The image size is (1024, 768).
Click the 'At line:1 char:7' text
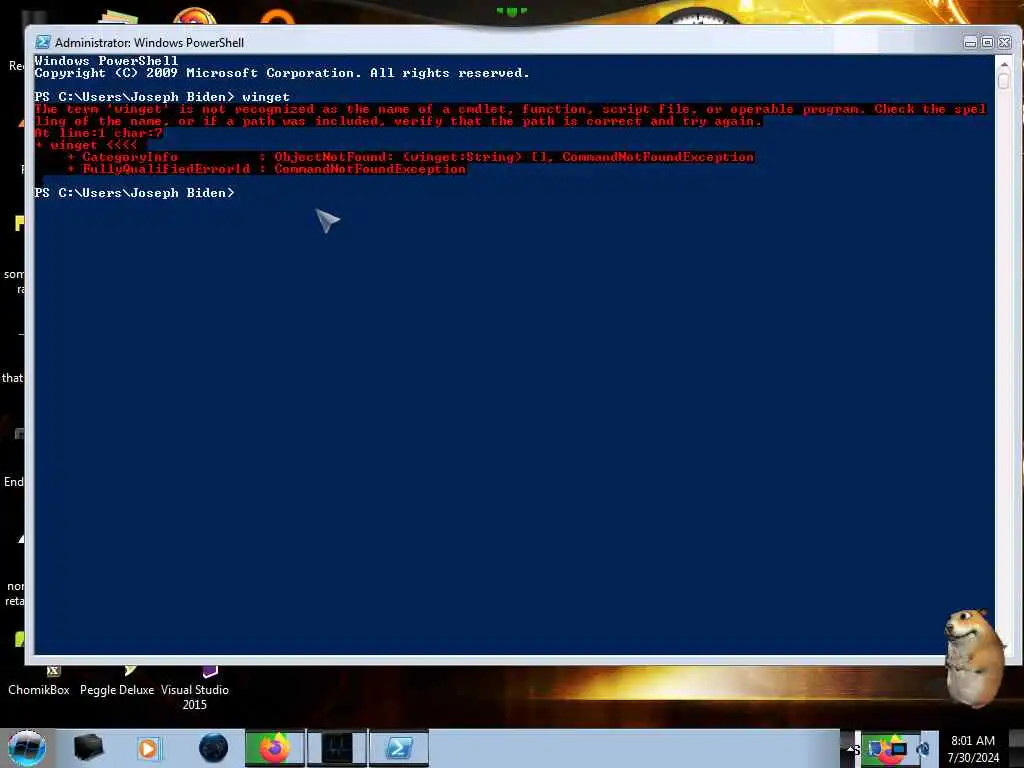pos(99,133)
